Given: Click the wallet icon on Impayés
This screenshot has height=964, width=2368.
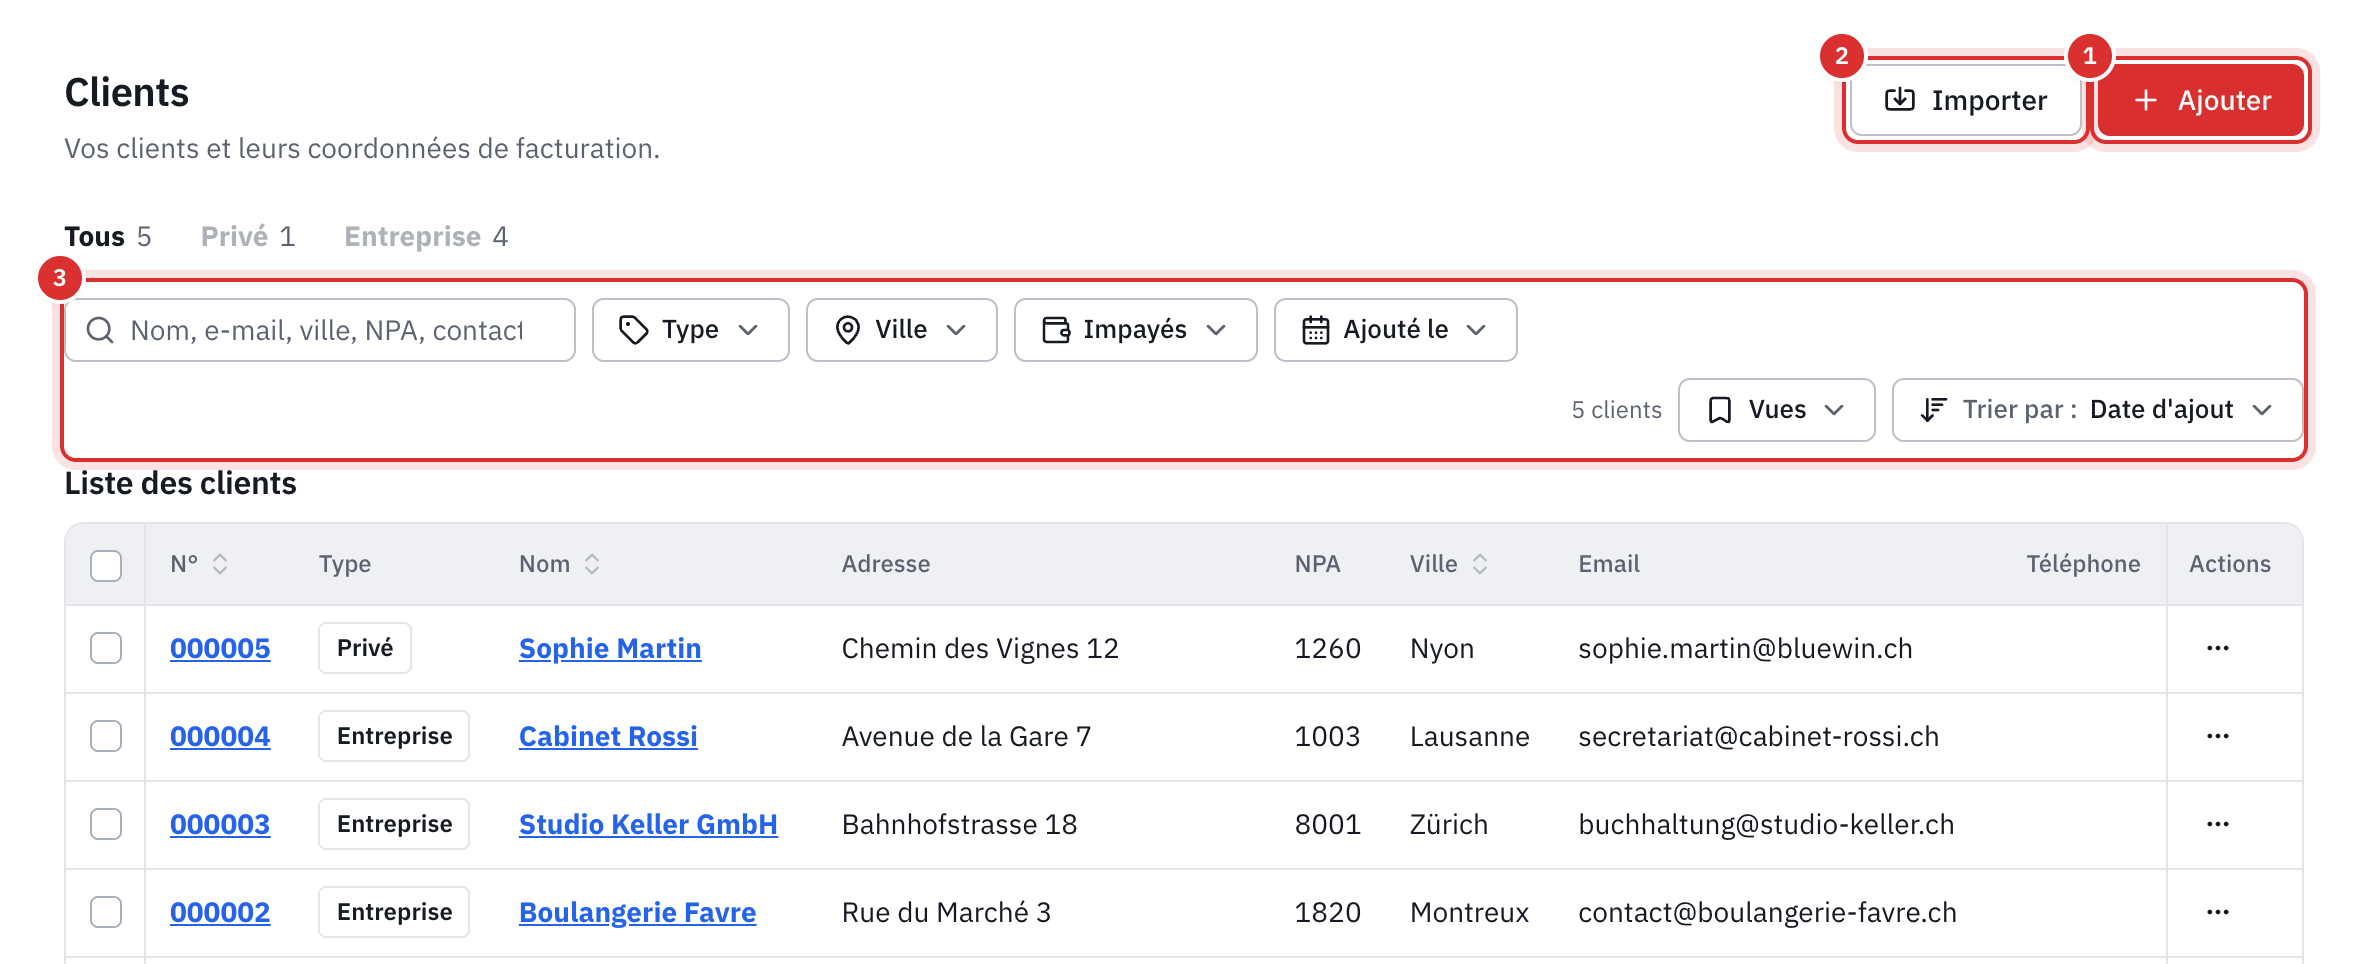Looking at the screenshot, I should (x=1056, y=330).
